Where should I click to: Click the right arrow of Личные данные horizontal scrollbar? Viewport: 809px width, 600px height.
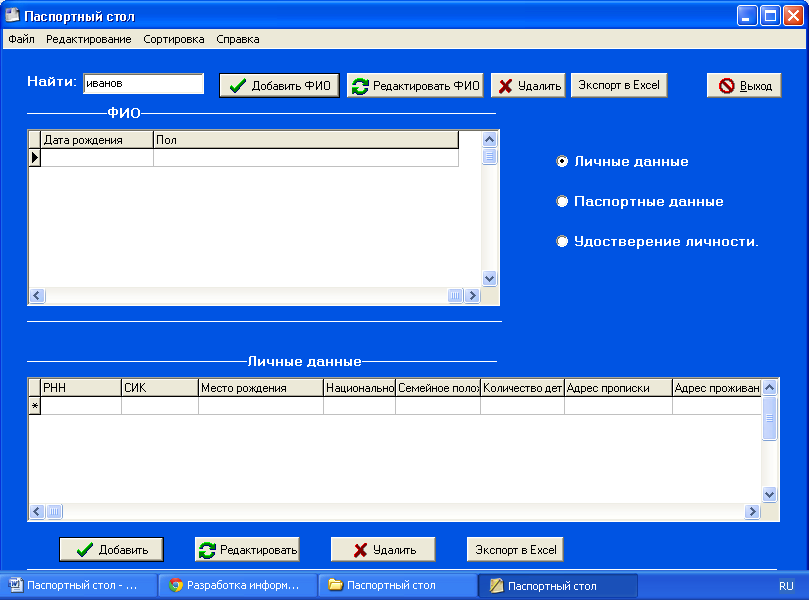click(x=752, y=511)
